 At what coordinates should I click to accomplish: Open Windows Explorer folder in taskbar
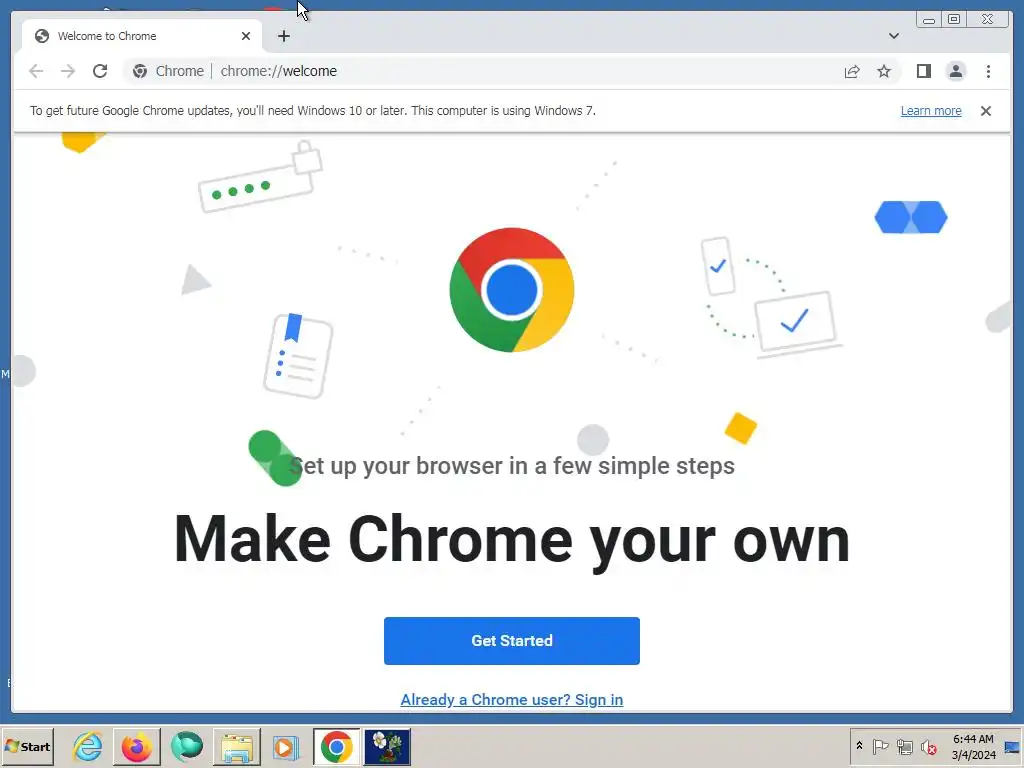point(236,746)
